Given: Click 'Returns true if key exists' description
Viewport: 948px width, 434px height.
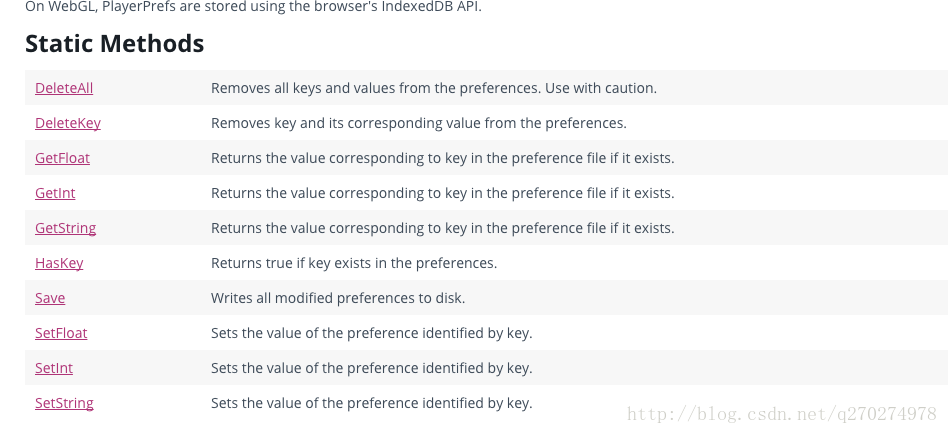Looking at the screenshot, I should pos(354,264).
